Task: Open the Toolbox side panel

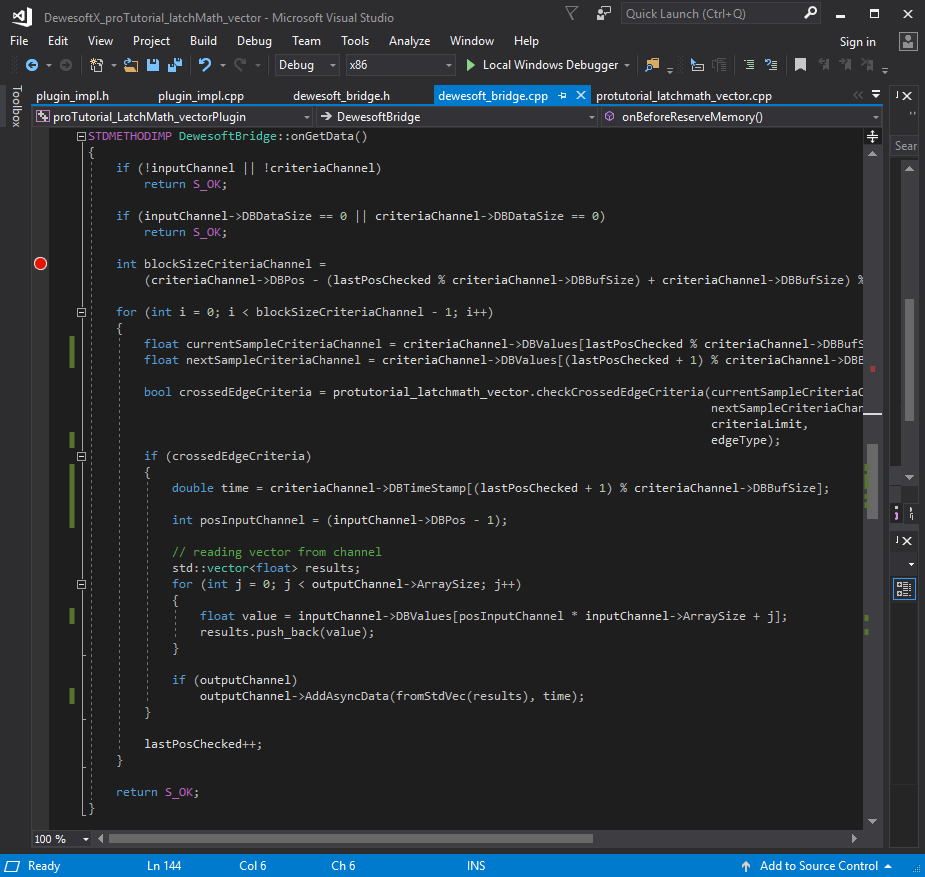Action: point(17,106)
